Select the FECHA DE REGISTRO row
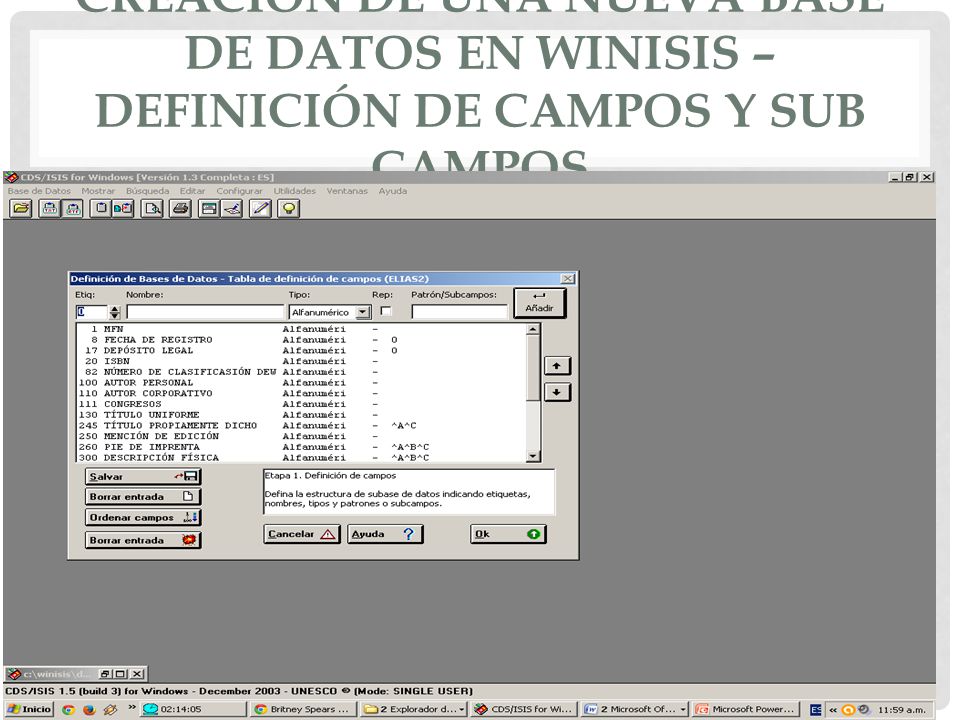Image resolution: width=960 pixels, height=720 pixels. 301,340
